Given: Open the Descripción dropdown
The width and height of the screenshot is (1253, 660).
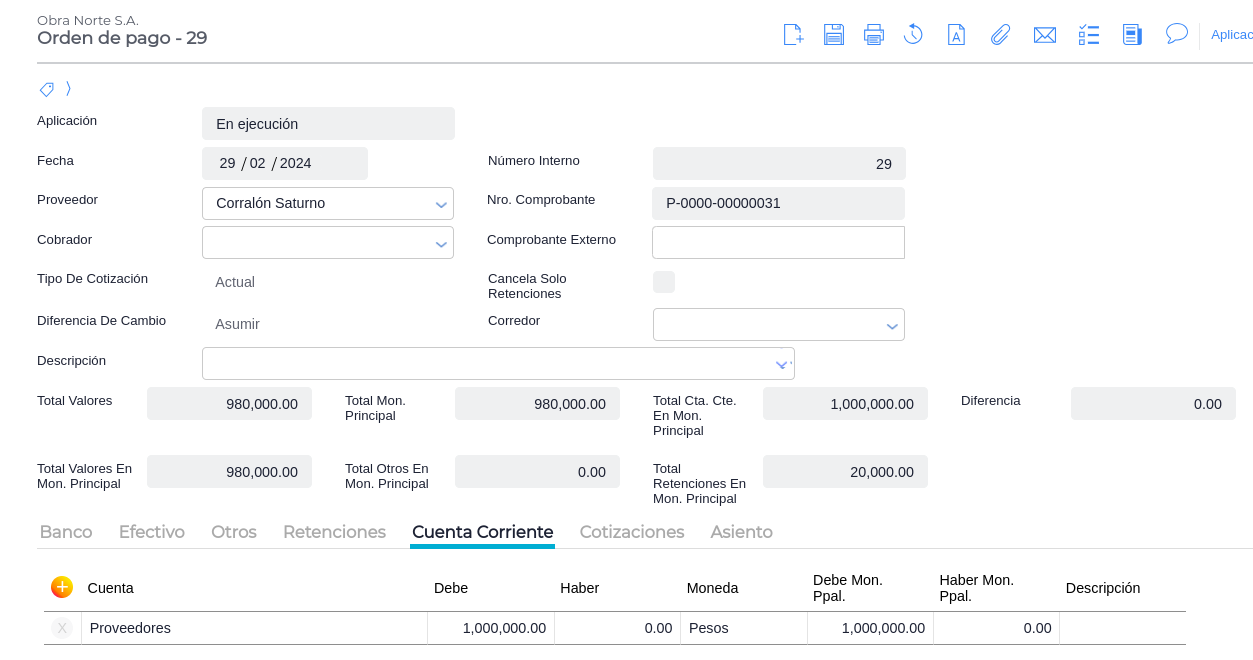Looking at the screenshot, I should pyautogui.click(x=781, y=364).
